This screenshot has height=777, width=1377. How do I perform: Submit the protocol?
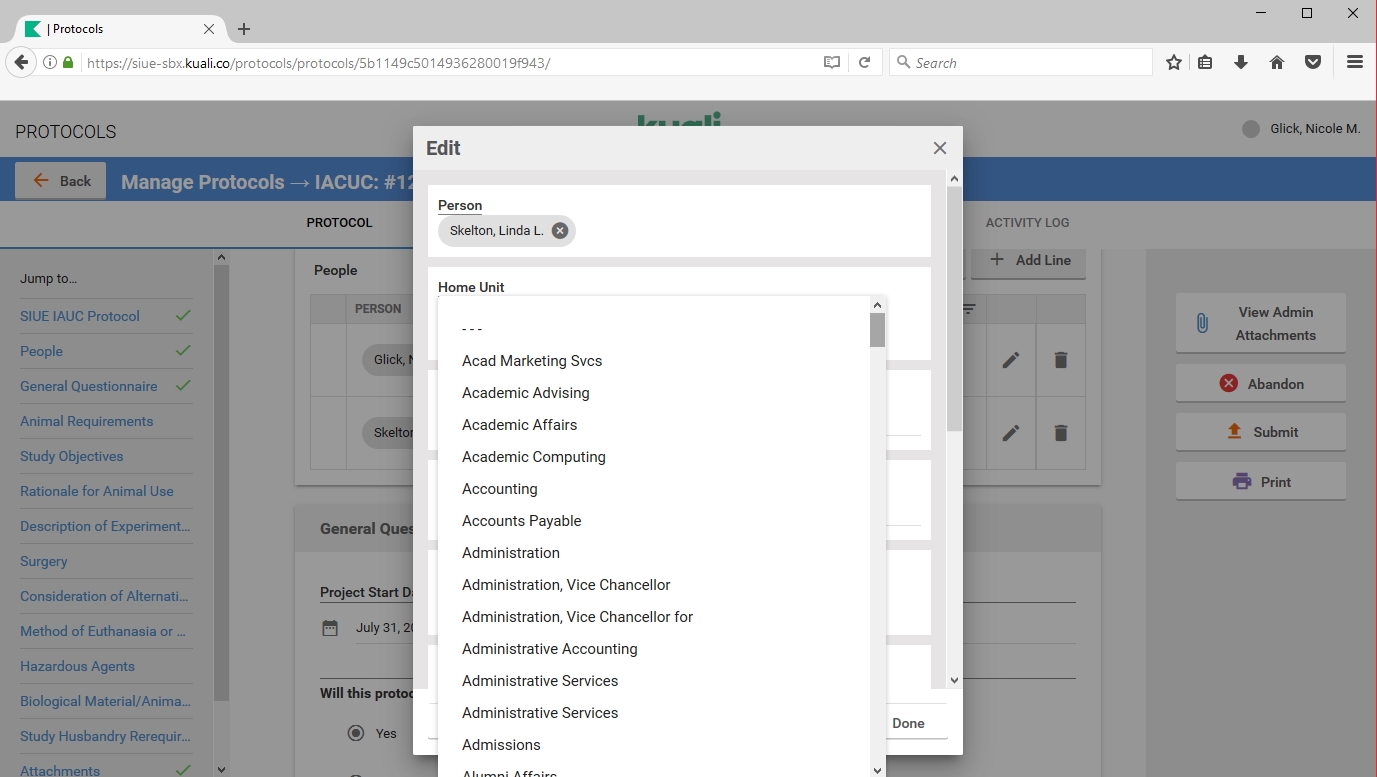tap(1260, 432)
